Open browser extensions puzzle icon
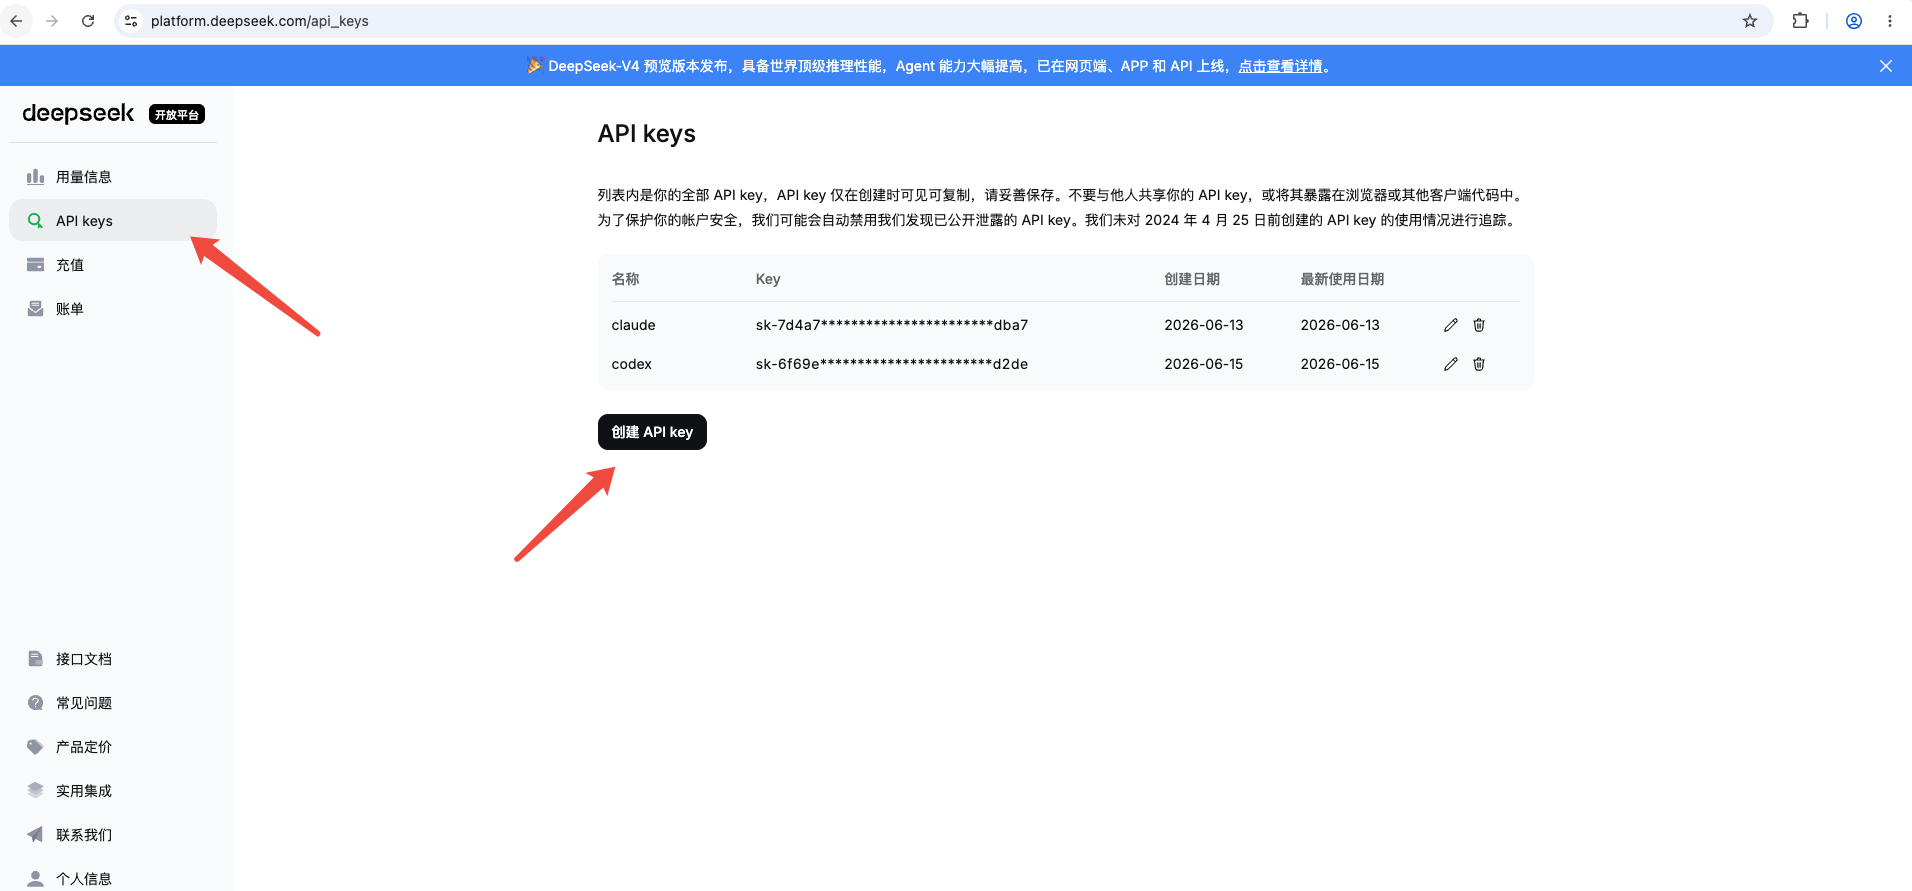The image size is (1912, 891). [1800, 21]
